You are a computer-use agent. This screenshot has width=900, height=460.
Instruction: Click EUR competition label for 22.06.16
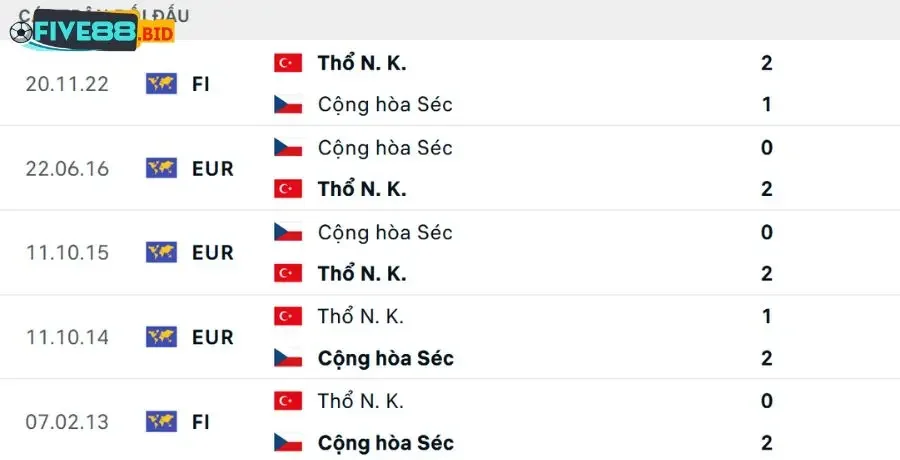212,168
